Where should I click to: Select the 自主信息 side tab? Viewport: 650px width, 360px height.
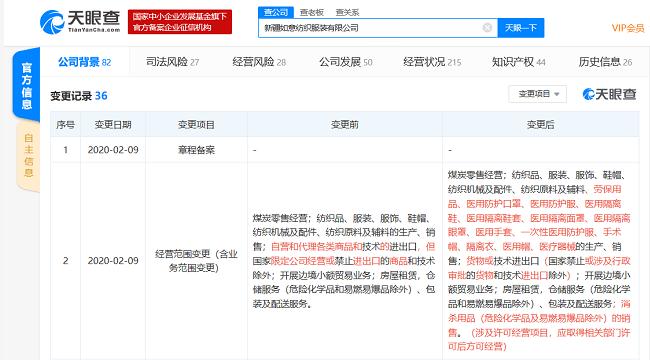pyautogui.click(x=28, y=156)
